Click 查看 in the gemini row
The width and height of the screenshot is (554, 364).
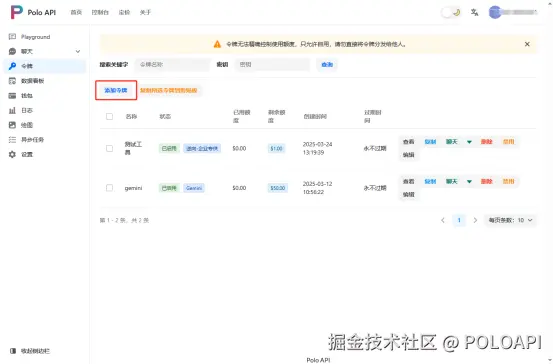click(x=408, y=181)
